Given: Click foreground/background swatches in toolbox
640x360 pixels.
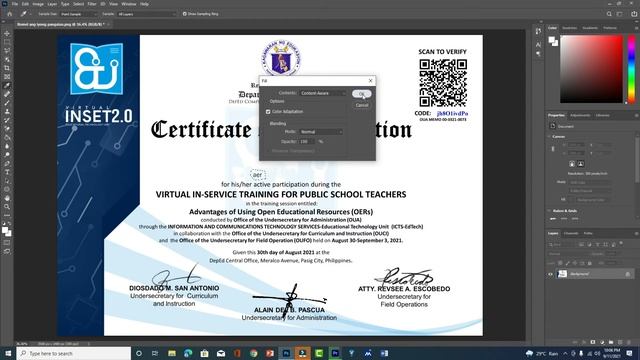Looking at the screenshot, I should click(x=6, y=231).
